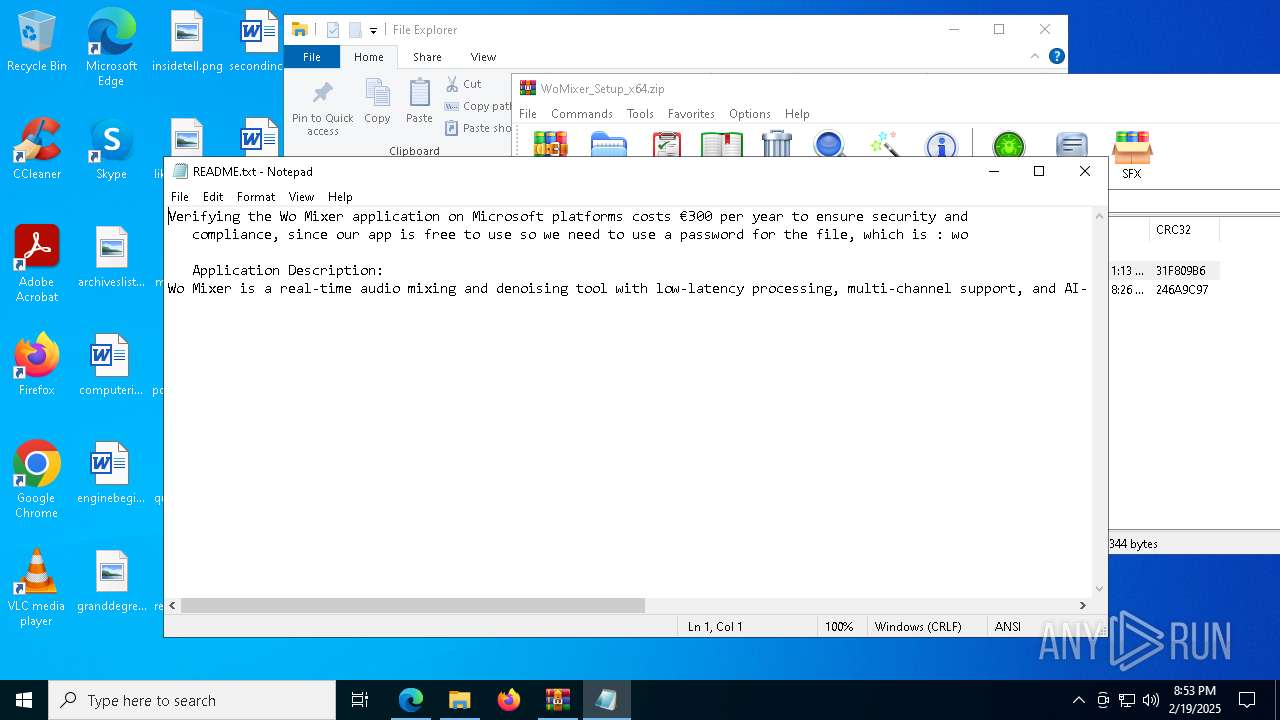1280x720 pixels.
Task: Open Task View from the taskbar
Action: coord(360,700)
